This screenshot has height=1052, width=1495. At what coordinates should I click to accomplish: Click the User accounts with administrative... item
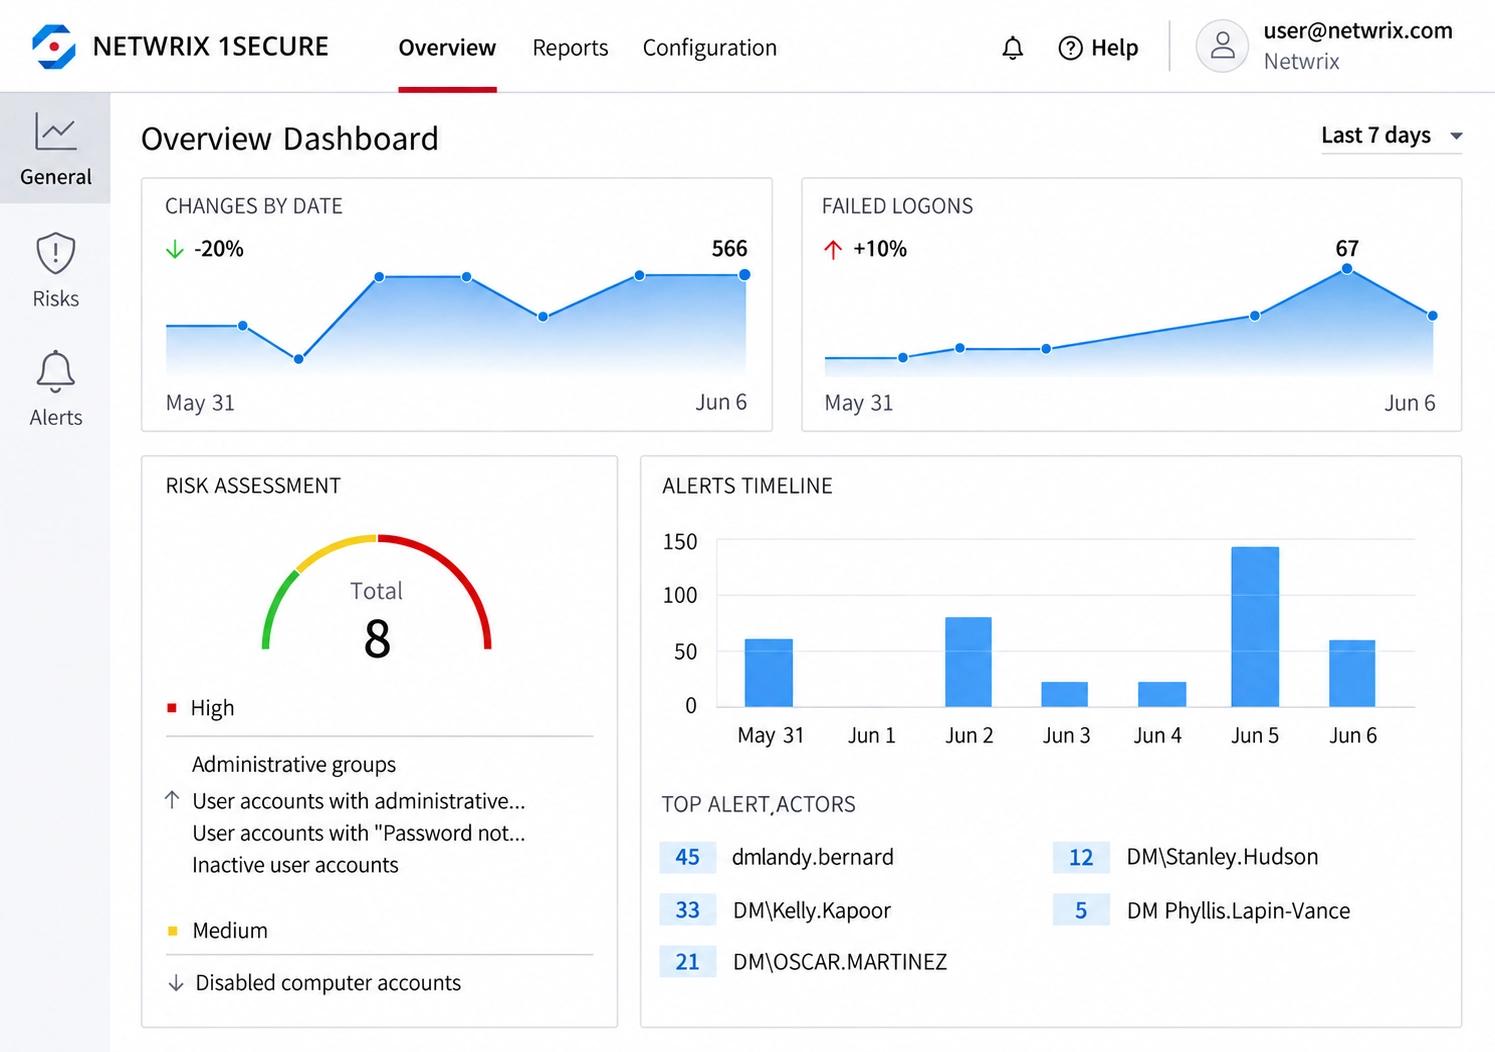tap(359, 801)
